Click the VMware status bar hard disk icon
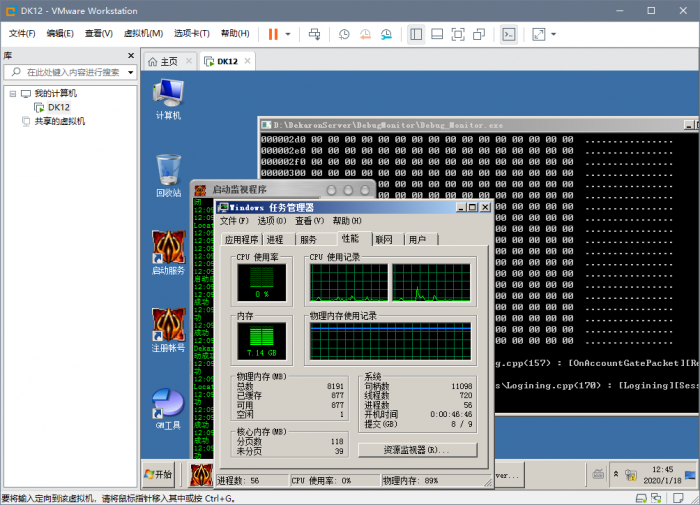Image resolution: width=700 pixels, height=505 pixels. pyautogui.click(x=641, y=498)
